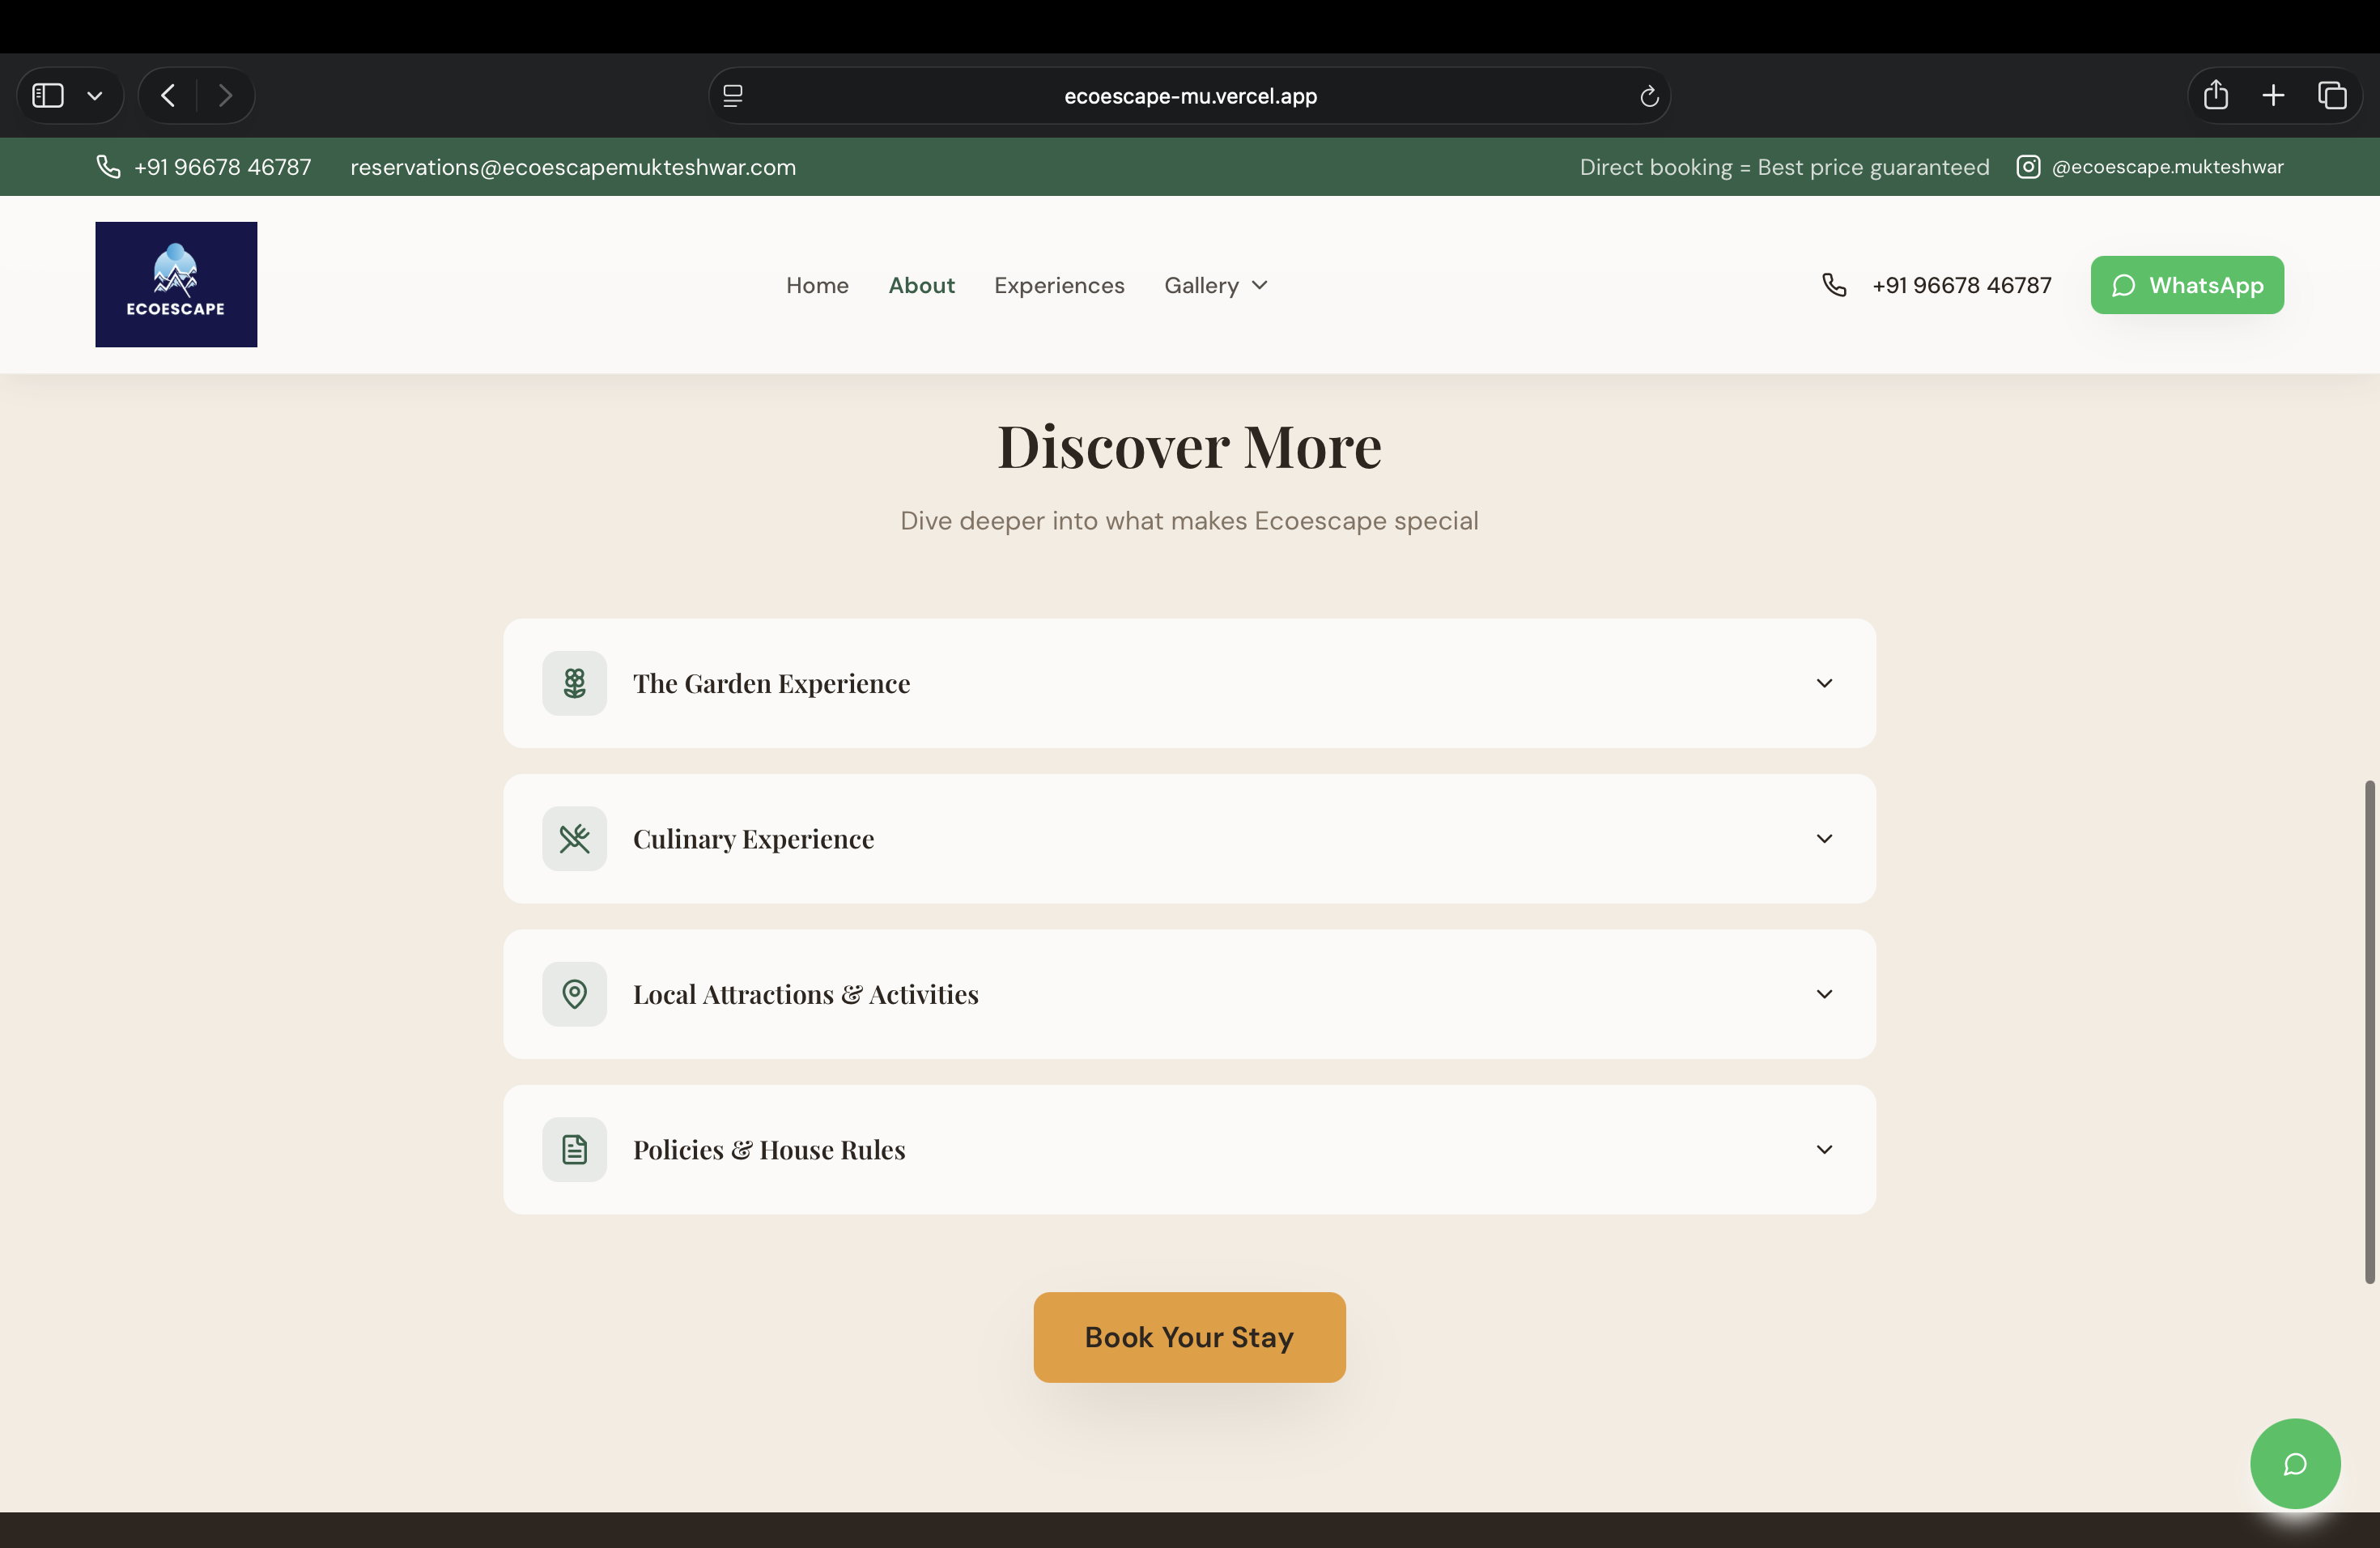Image resolution: width=2380 pixels, height=1548 pixels.
Task: Click the document icon for Policies
Action: (x=574, y=1150)
